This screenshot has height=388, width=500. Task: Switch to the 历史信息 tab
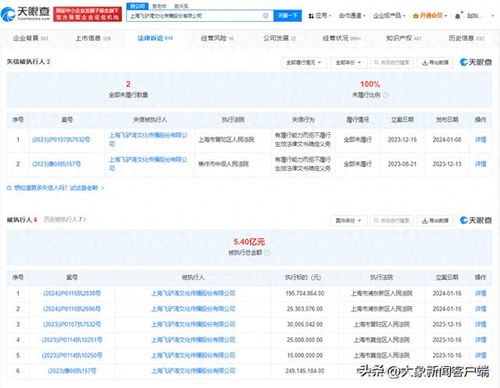[466, 38]
